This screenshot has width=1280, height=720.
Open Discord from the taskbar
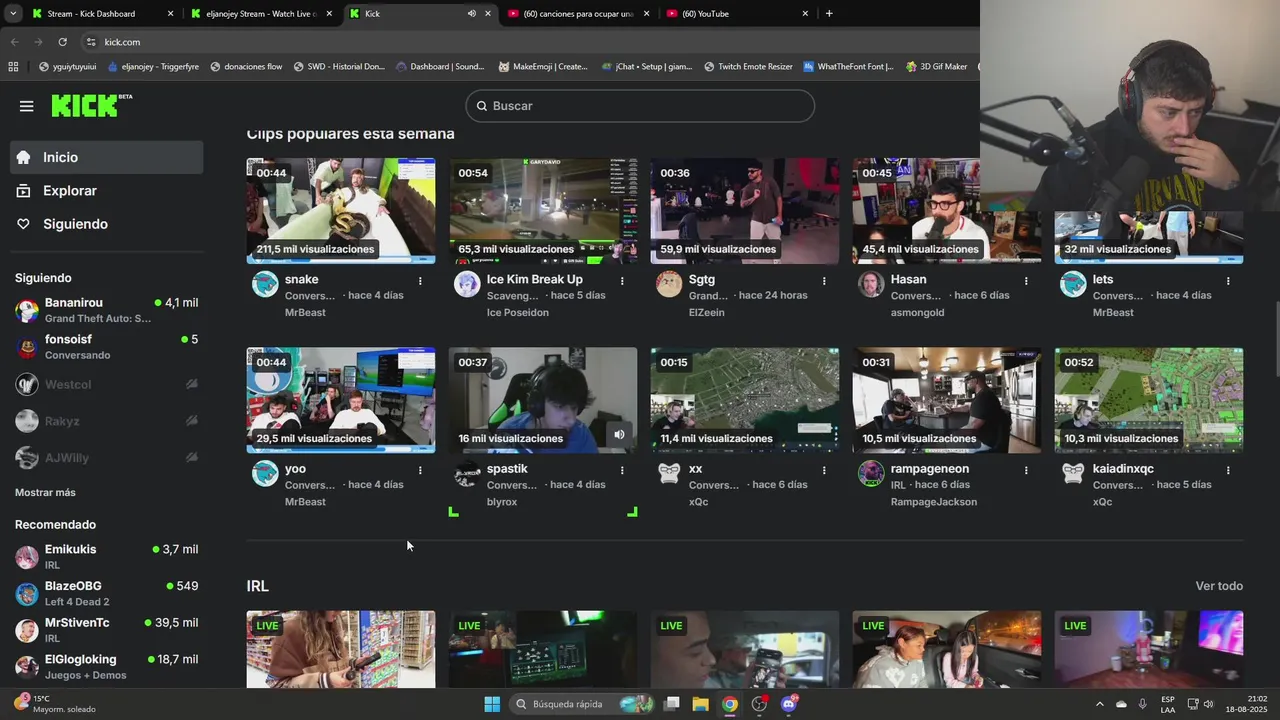point(789,704)
